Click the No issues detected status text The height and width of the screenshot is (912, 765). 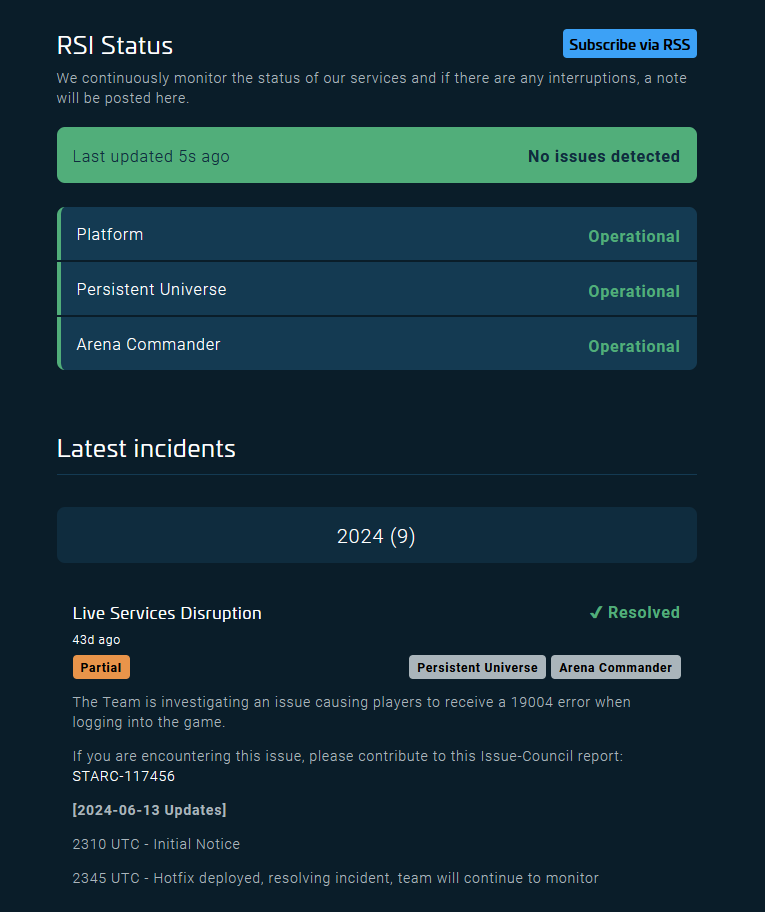603,156
